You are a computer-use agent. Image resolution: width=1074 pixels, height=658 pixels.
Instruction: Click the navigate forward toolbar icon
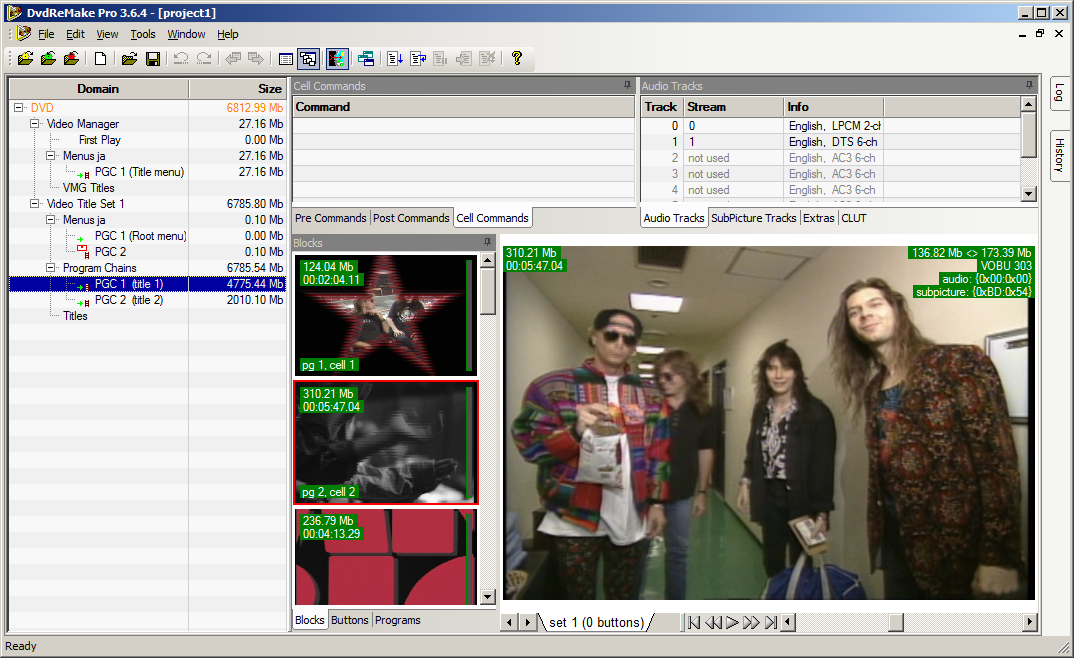pos(256,59)
